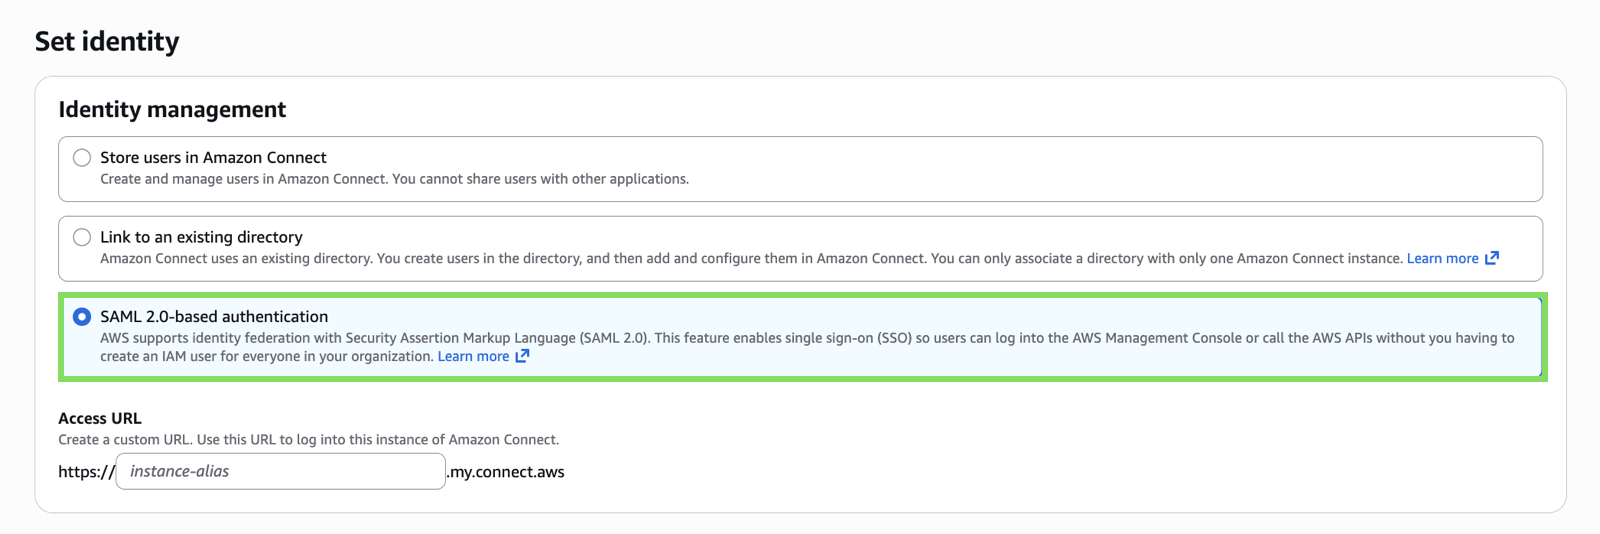This screenshot has height=534, width=1600.
Task: Click the 'Identity management' heading
Action: [x=172, y=110]
